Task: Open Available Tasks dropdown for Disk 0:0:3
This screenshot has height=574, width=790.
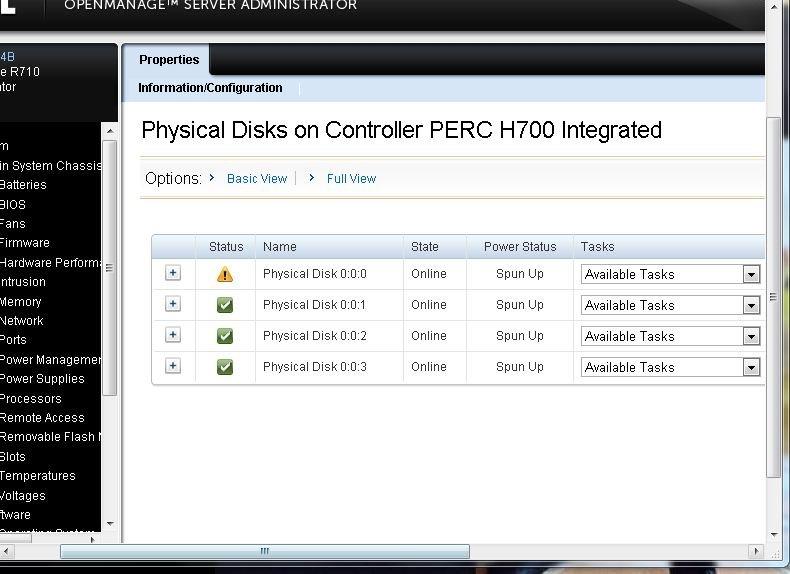Action: point(670,367)
